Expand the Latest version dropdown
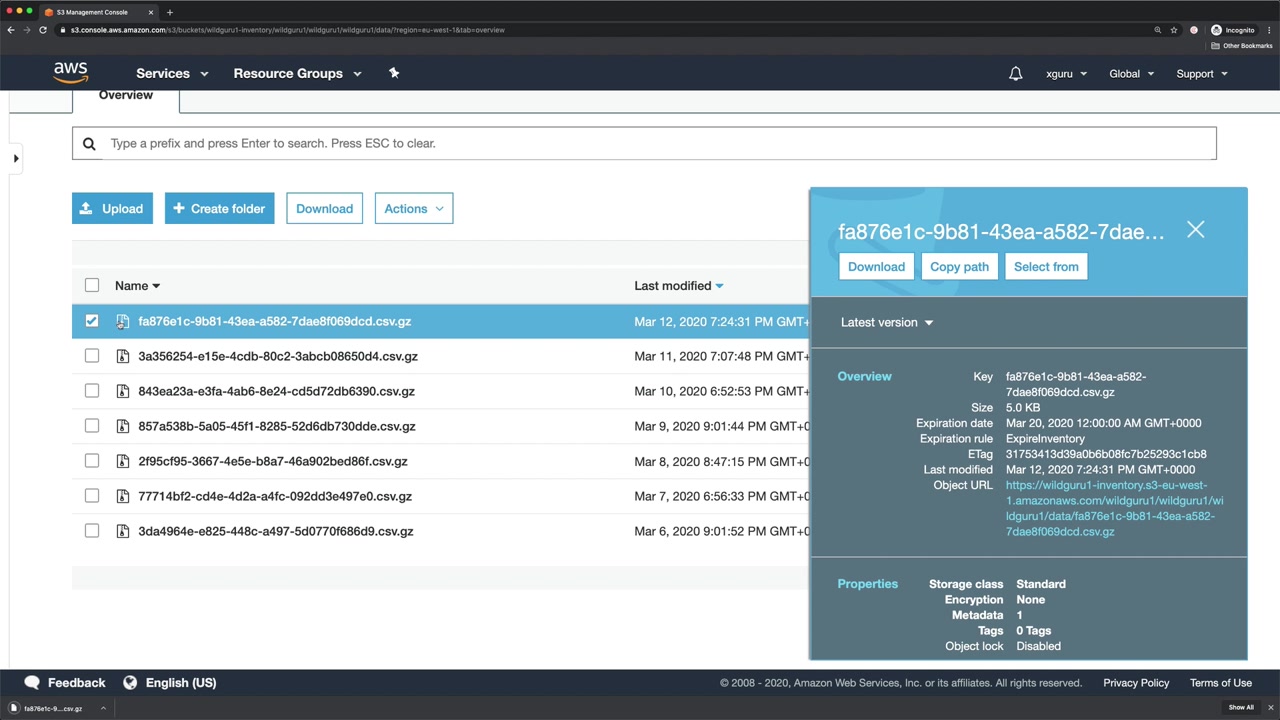1280x720 pixels. [886, 322]
